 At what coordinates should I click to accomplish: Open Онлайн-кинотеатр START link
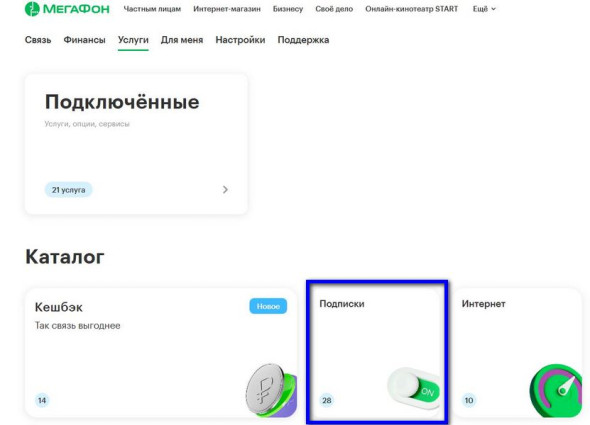tap(412, 9)
